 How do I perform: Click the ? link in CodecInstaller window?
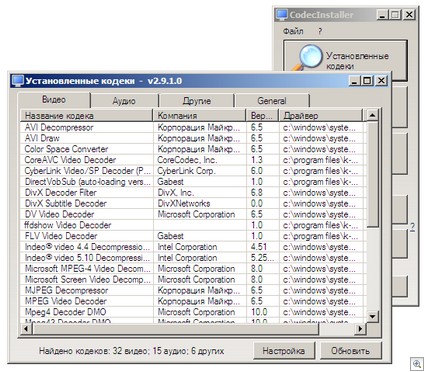(413, 227)
